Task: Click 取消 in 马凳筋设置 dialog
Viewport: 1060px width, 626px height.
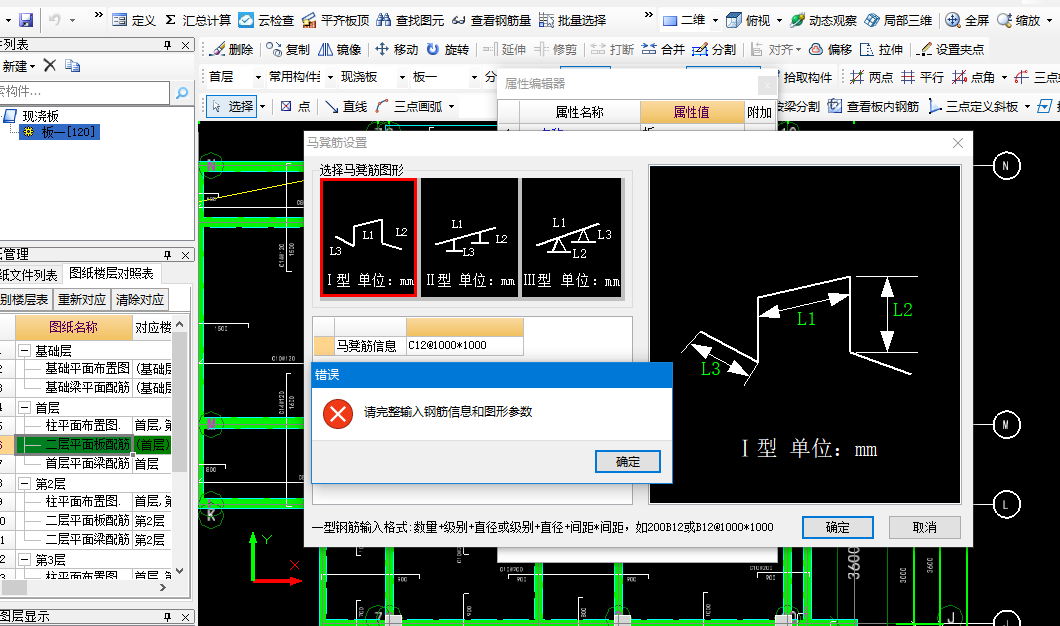Action: click(x=924, y=527)
